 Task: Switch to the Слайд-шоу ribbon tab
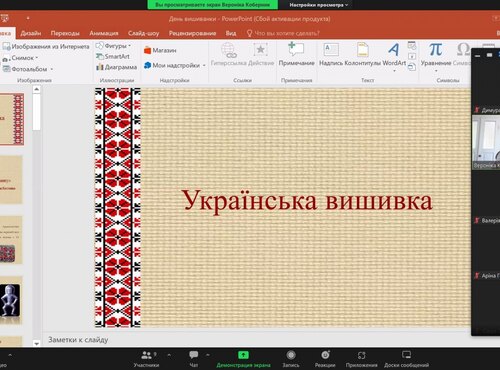coord(143,33)
